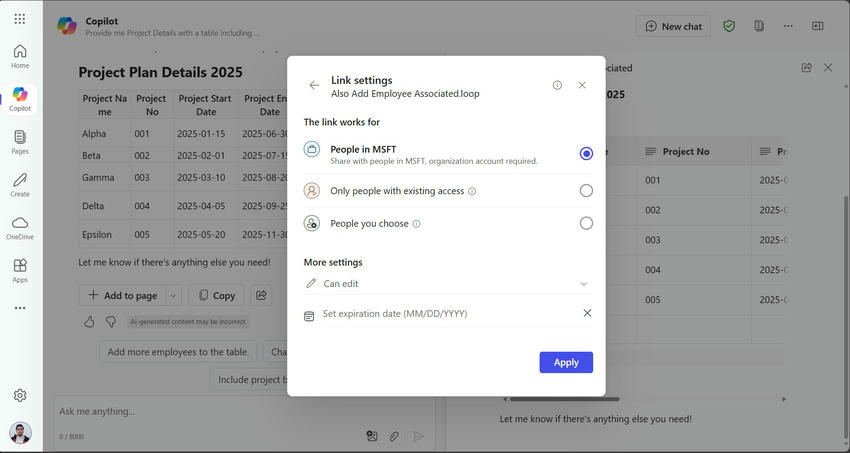Open the Create section in the sidebar
The height and width of the screenshot is (453, 850).
(20, 184)
